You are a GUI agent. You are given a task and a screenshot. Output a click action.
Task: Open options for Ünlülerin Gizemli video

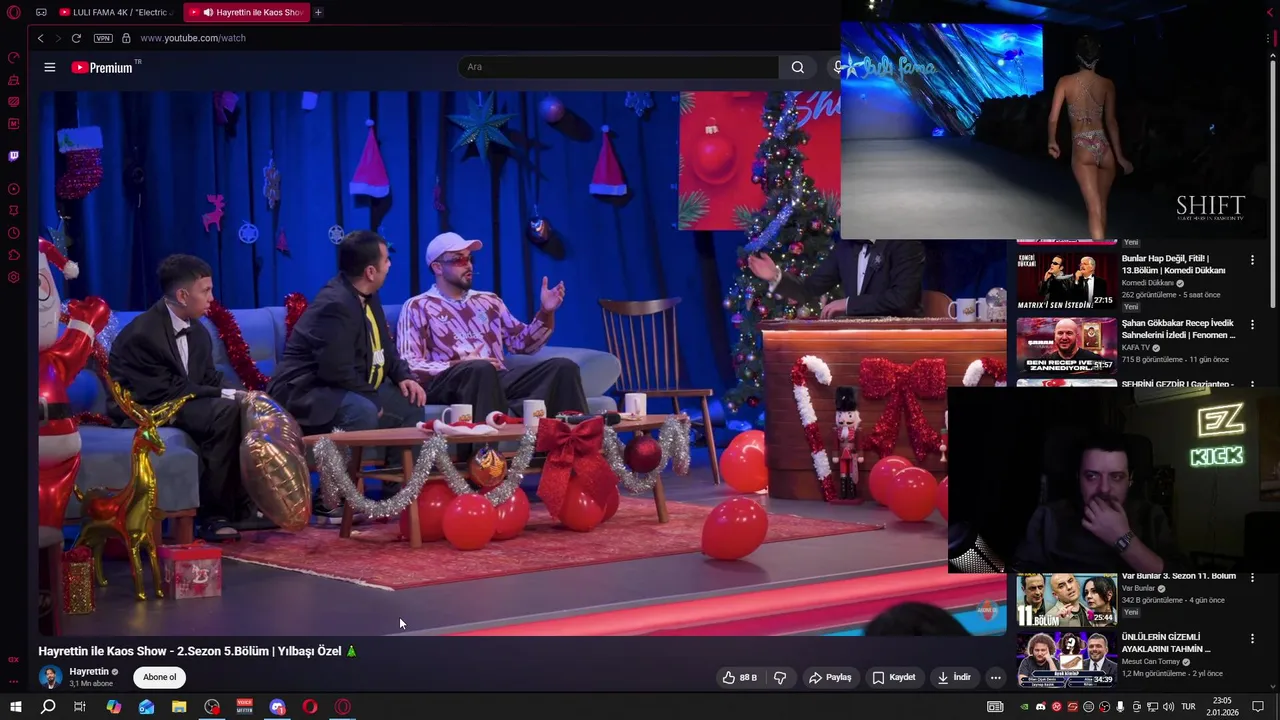[1252, 638]
